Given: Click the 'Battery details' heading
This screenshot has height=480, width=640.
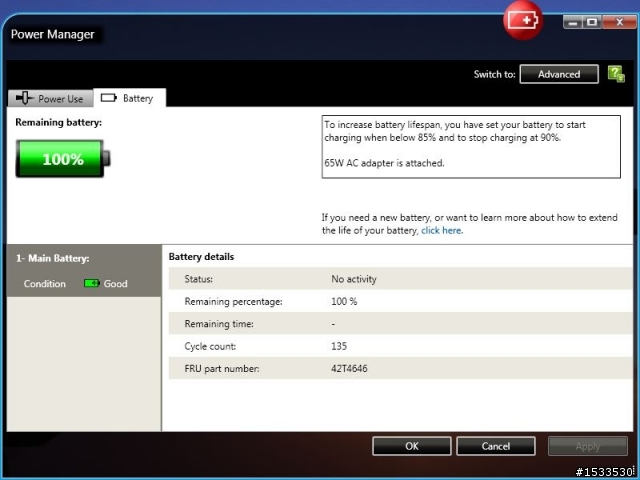Looking at the screenshot, I should point(201,257).
